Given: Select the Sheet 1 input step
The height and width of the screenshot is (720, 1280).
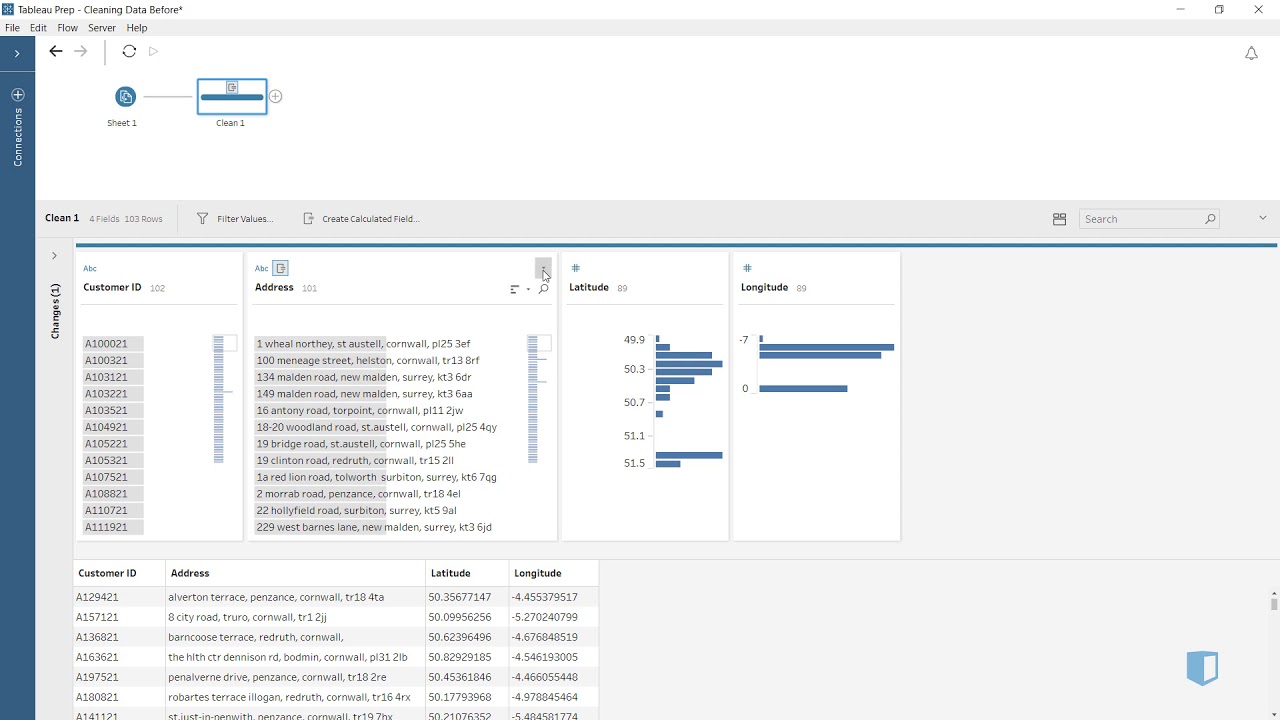Looking at the screenshot, I should coord(125,97).
